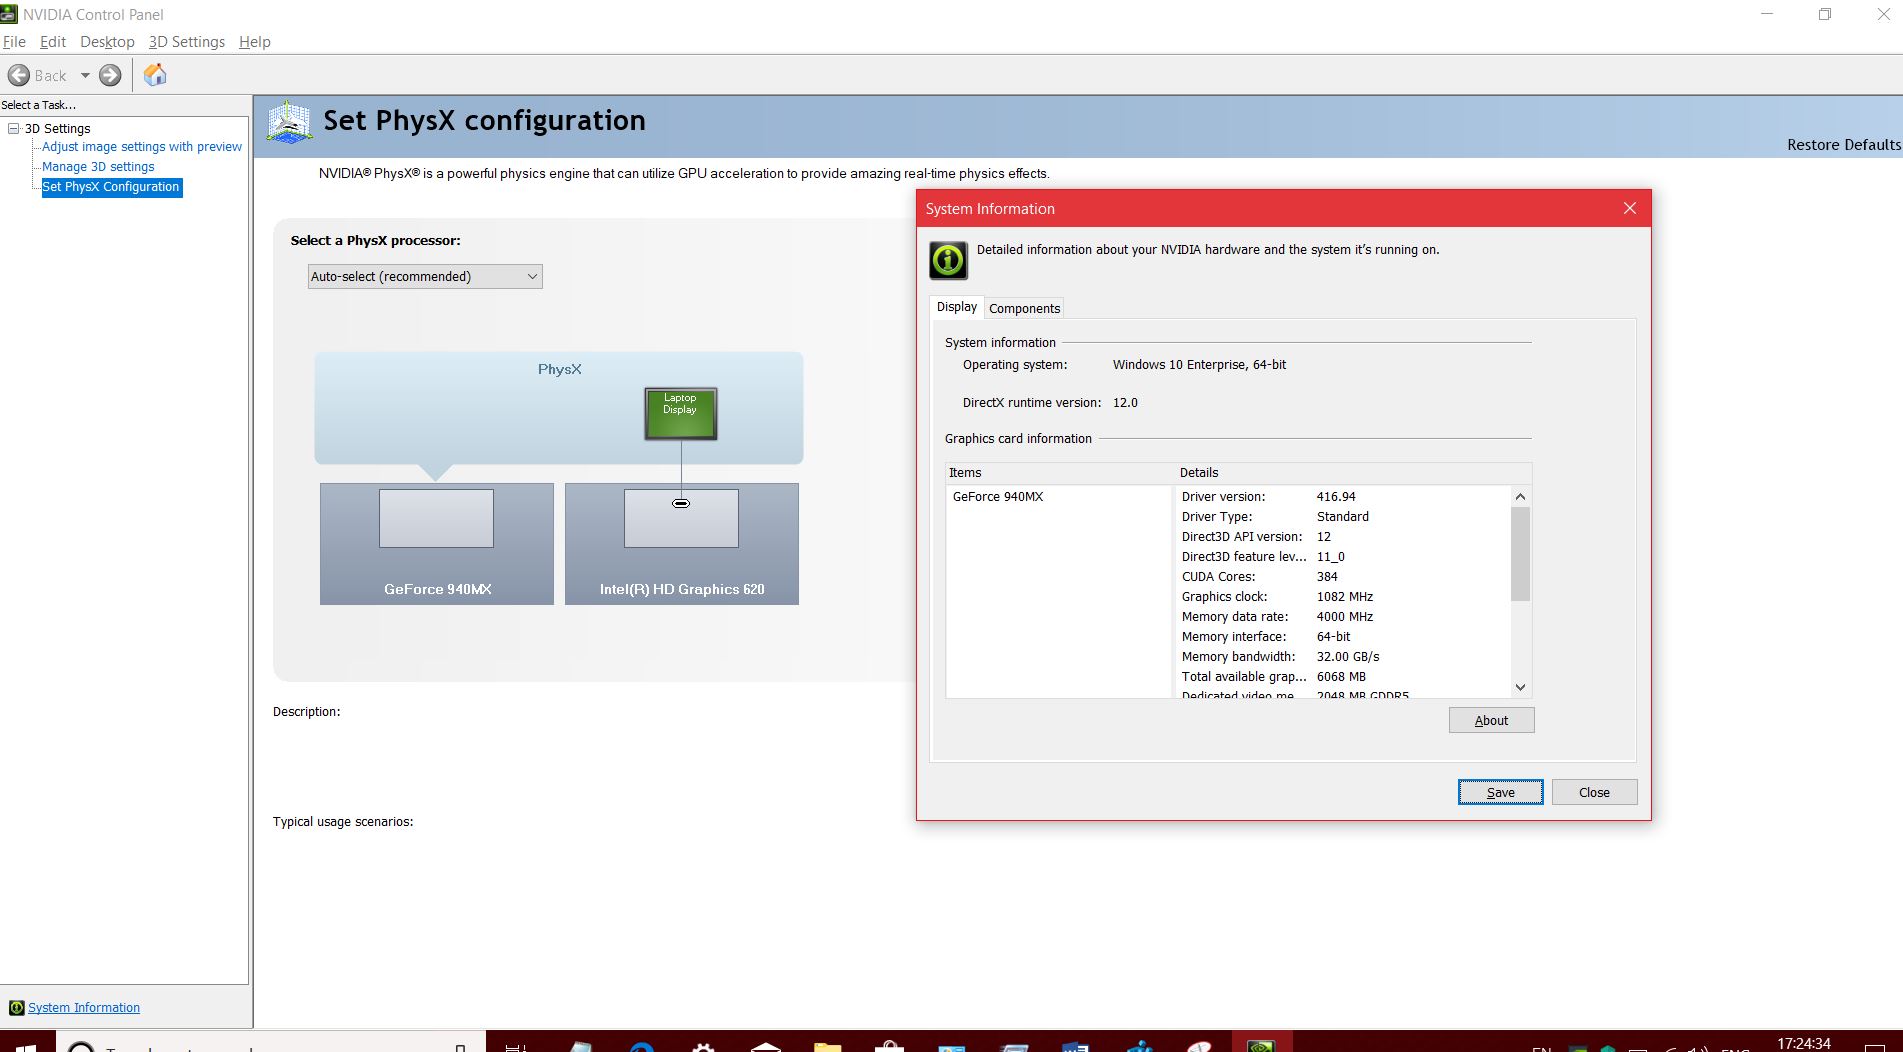Click the Items column header
The image size is (1903, 1052).
1060,473
